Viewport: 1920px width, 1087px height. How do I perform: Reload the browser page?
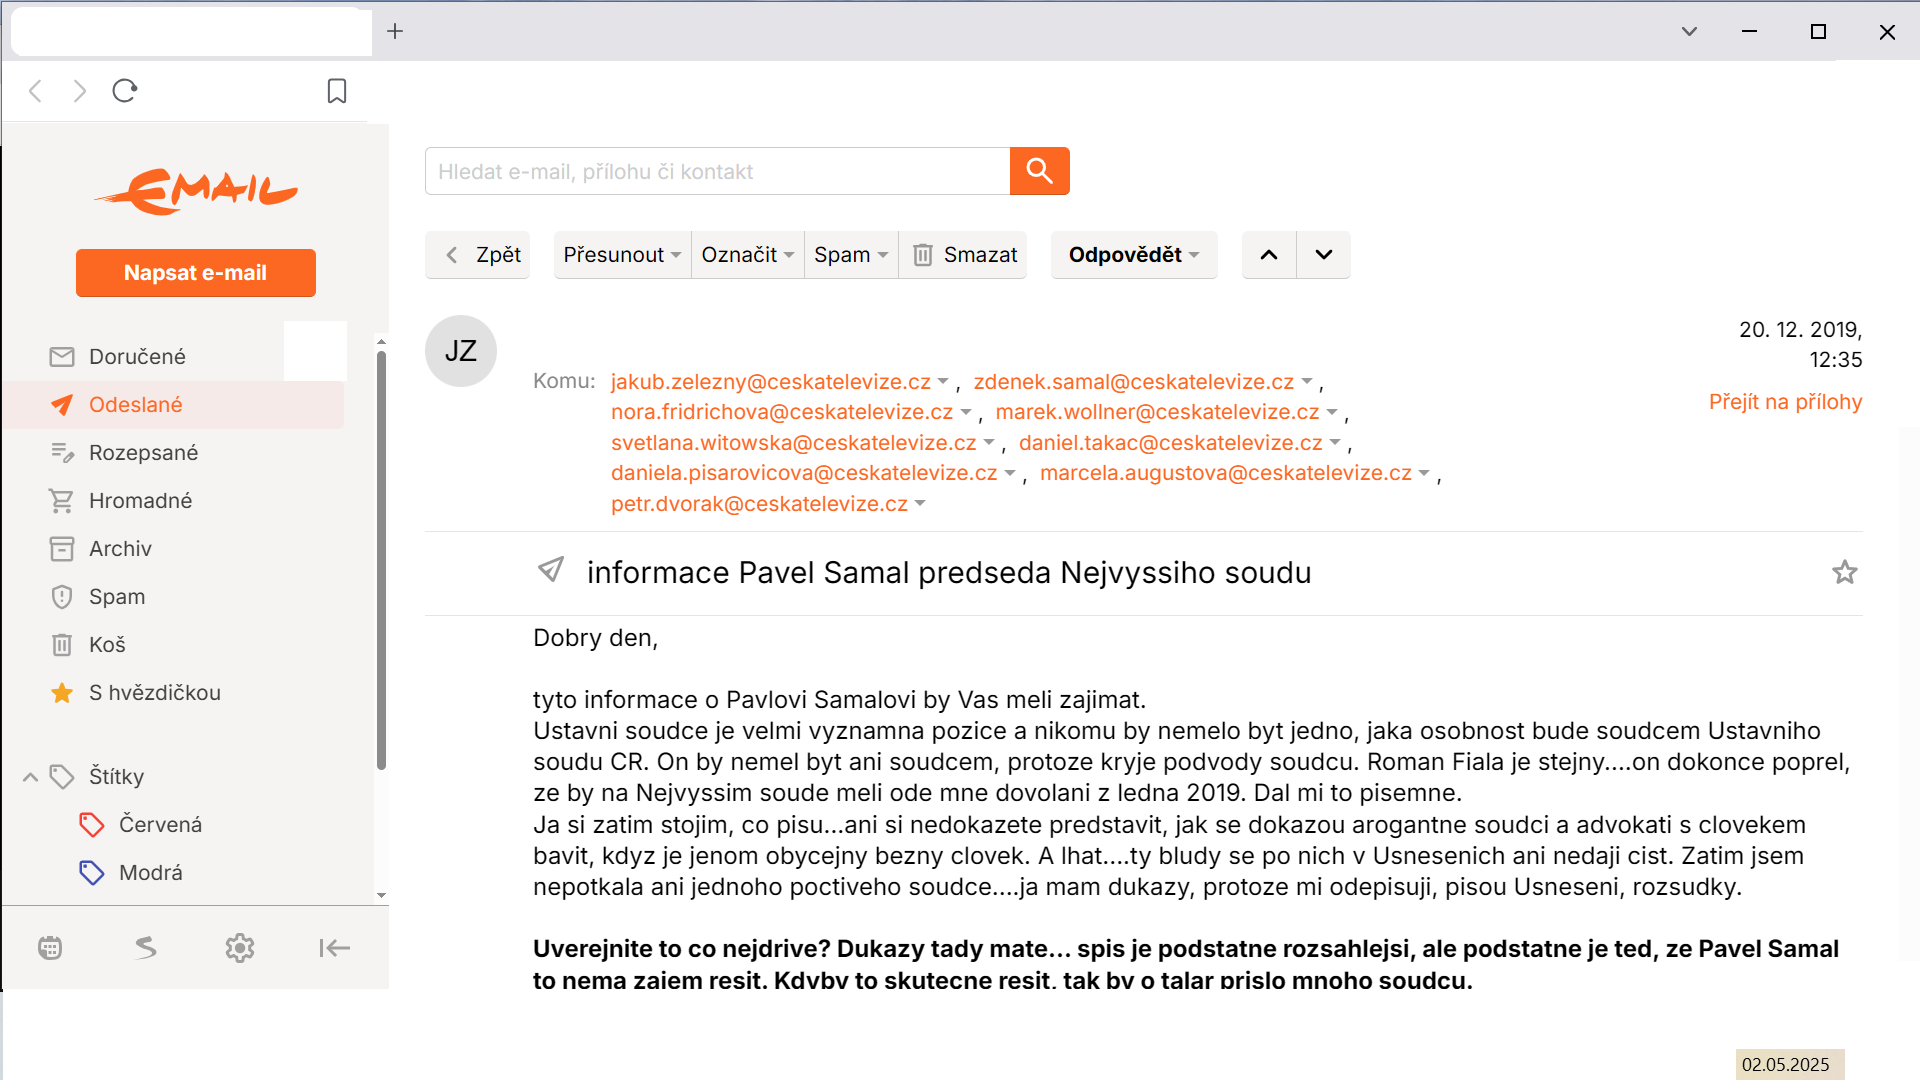125,91
